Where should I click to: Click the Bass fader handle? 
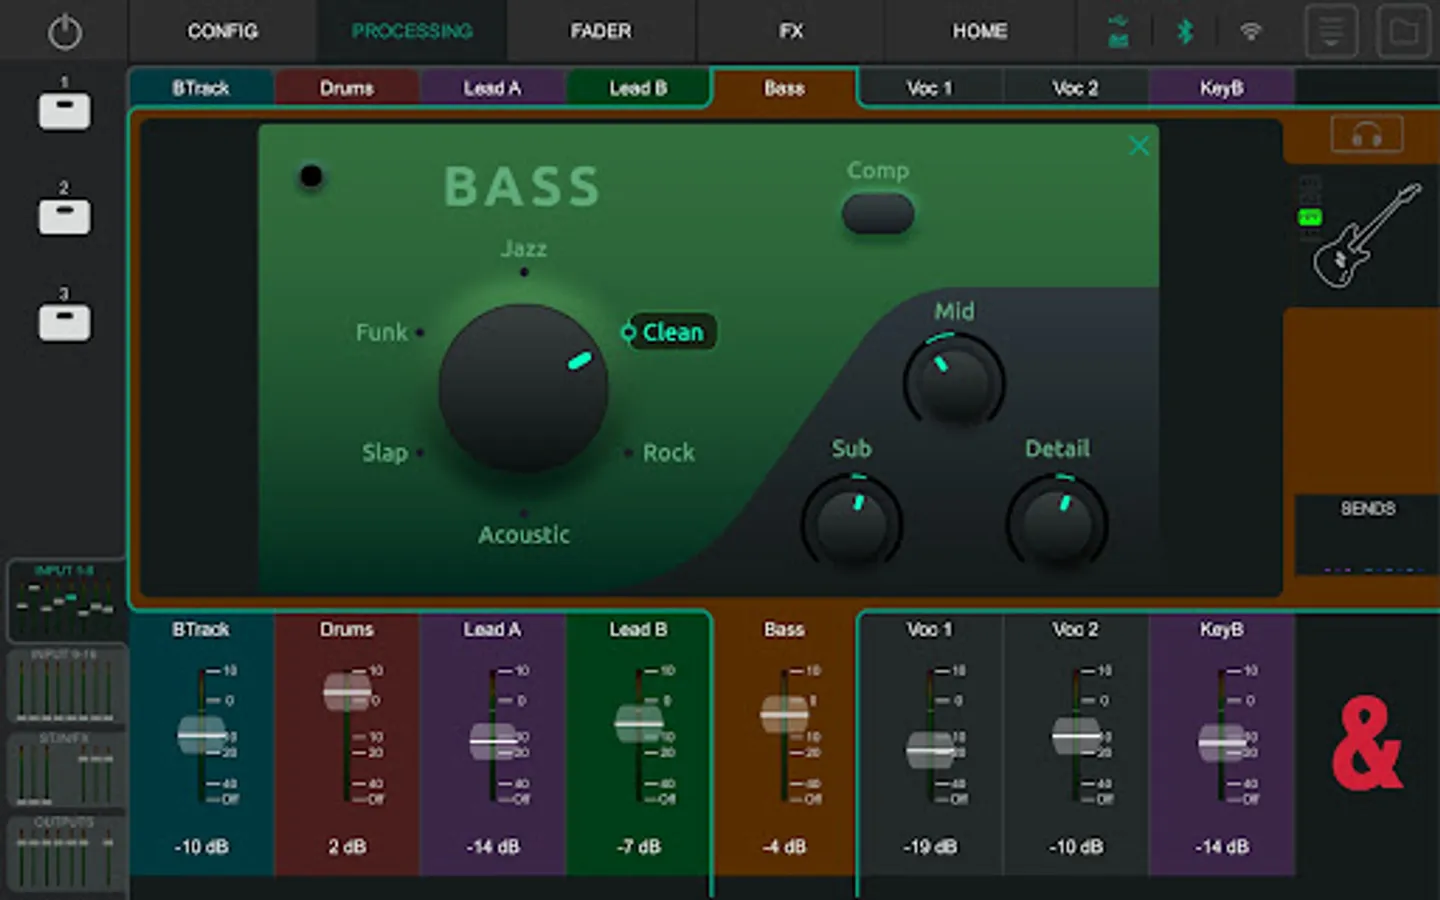[785, 715]
